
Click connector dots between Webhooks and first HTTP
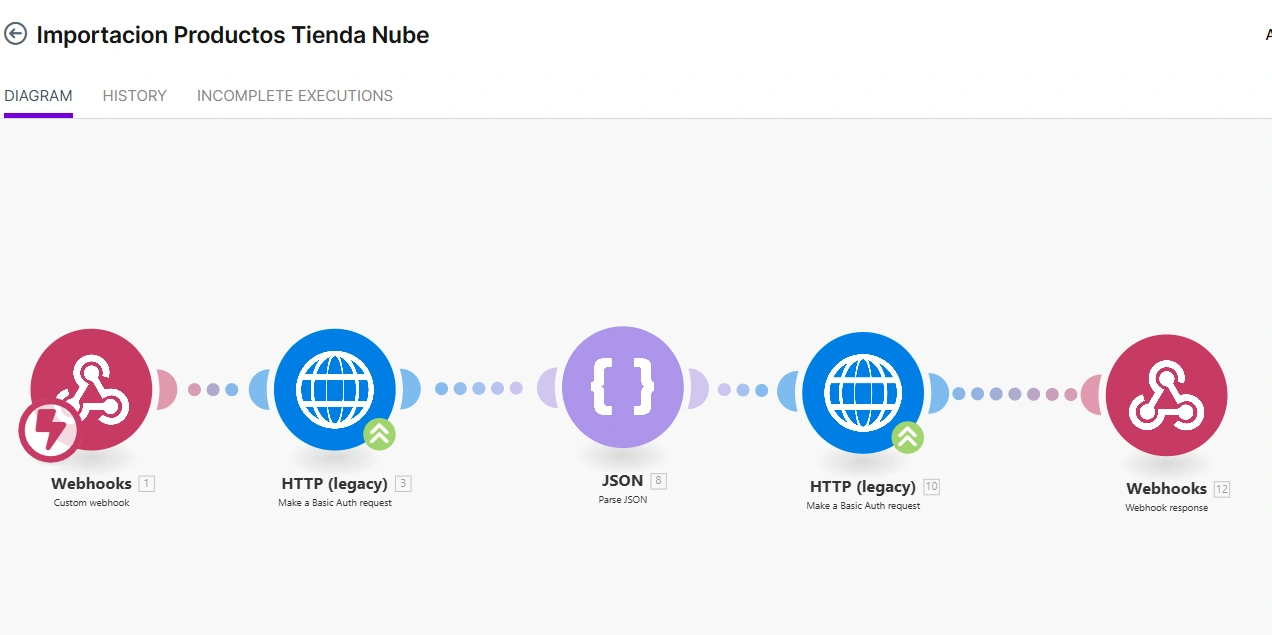click(213, 390)
